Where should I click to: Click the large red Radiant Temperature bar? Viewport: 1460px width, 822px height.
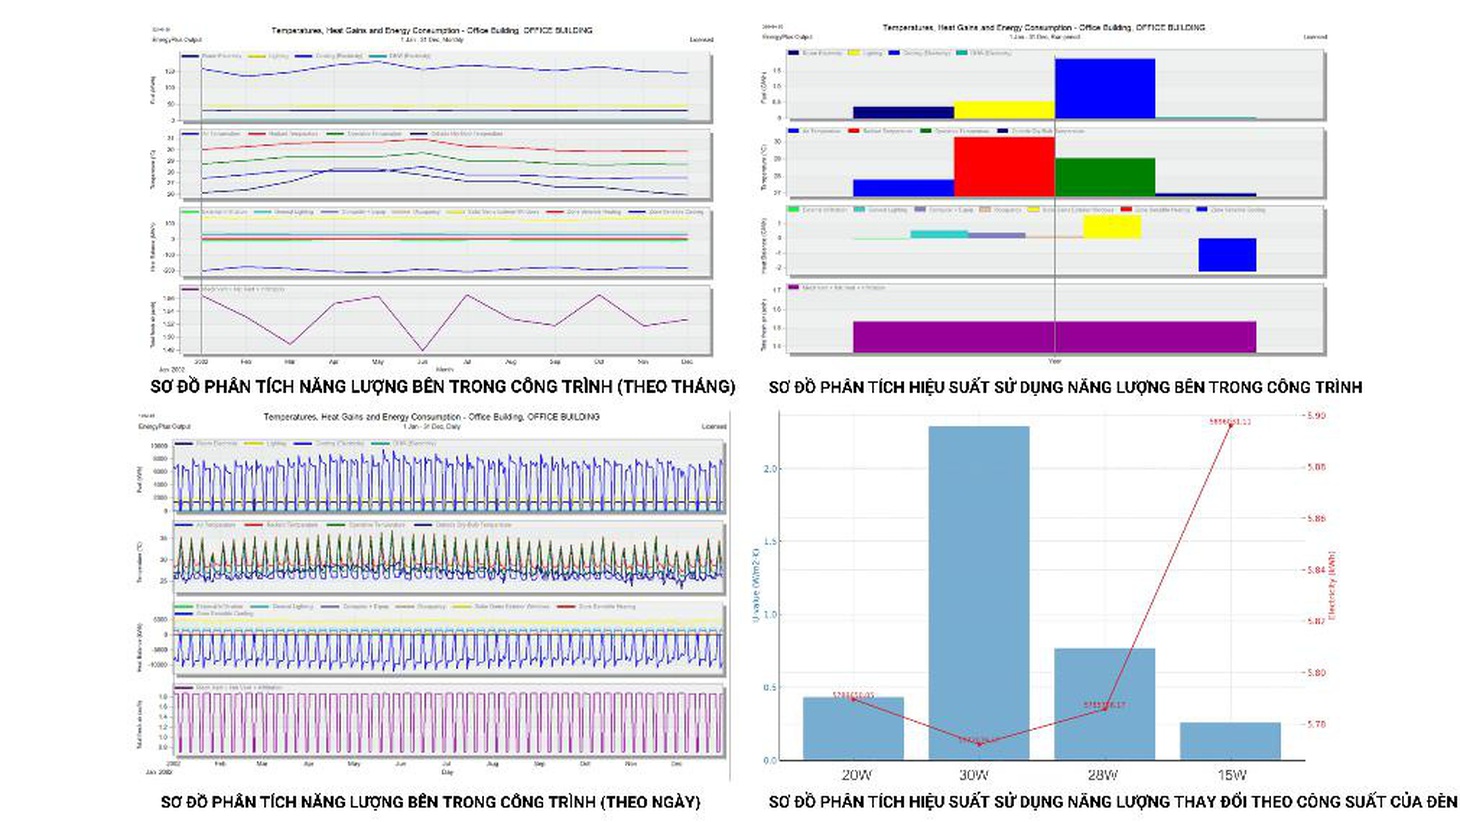tap(1004, 167)
